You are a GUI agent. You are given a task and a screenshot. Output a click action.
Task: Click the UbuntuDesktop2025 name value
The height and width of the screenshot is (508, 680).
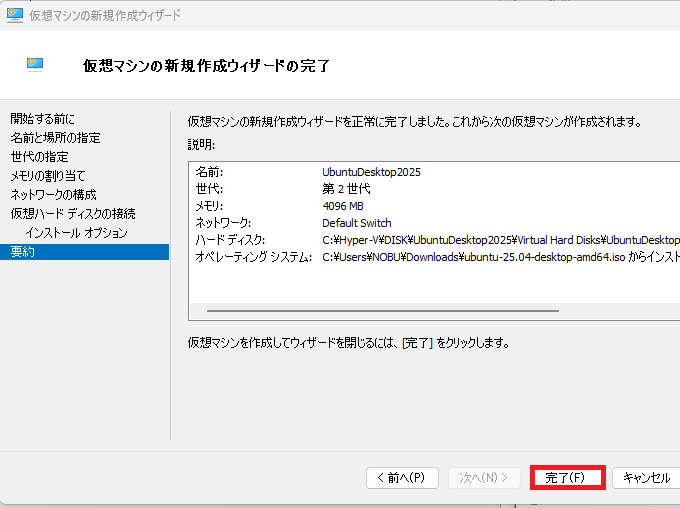(x=371, y=172)
